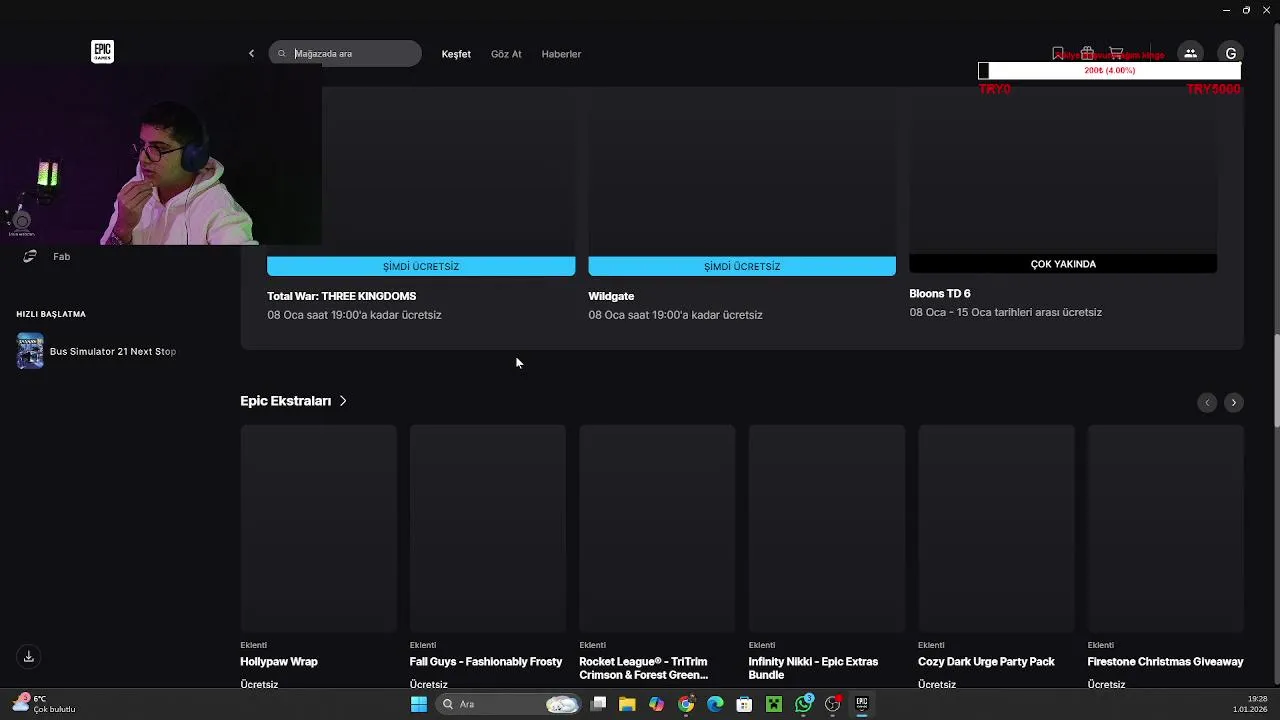1280x720 pixels.
Task: Open the taskbar clock showing 19:28
Action: (x=1250, y=704)
